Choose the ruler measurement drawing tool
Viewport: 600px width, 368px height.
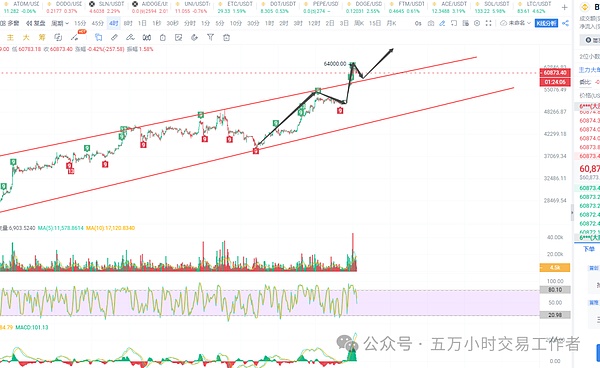[x=114, y=37]
